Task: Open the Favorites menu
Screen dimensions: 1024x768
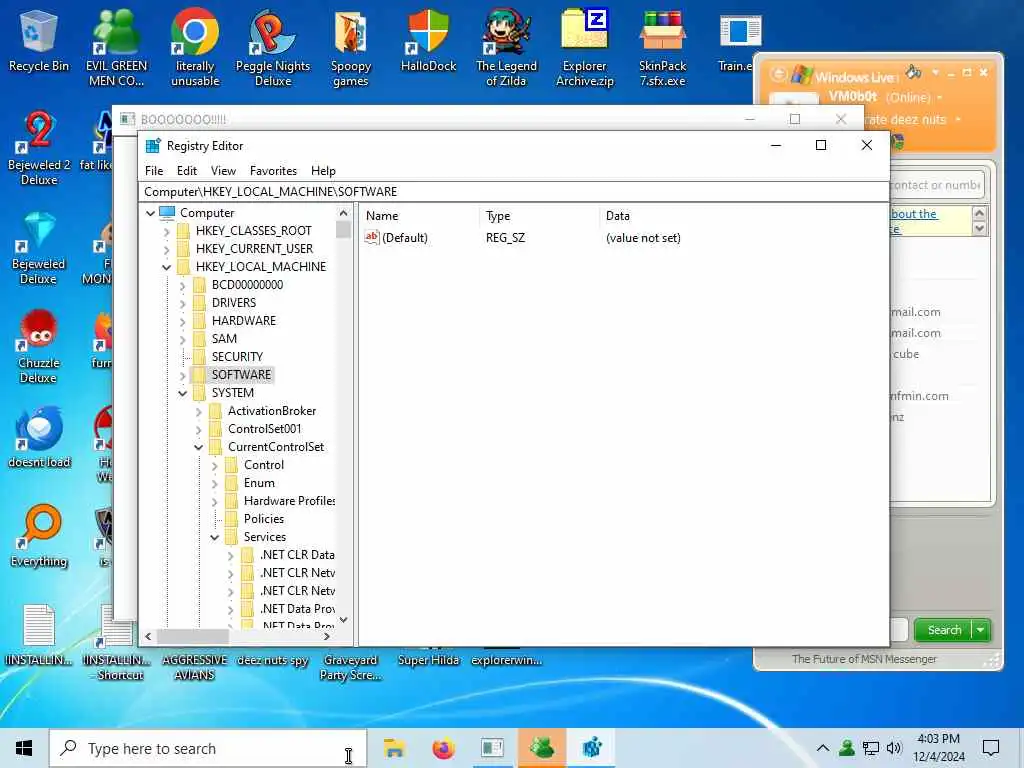Action: click(273, 171)
